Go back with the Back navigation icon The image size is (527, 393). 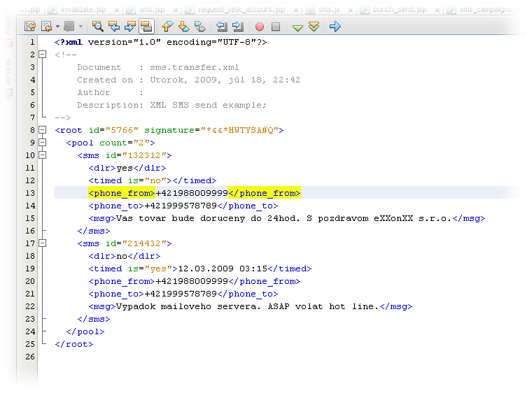pos(46,26)
